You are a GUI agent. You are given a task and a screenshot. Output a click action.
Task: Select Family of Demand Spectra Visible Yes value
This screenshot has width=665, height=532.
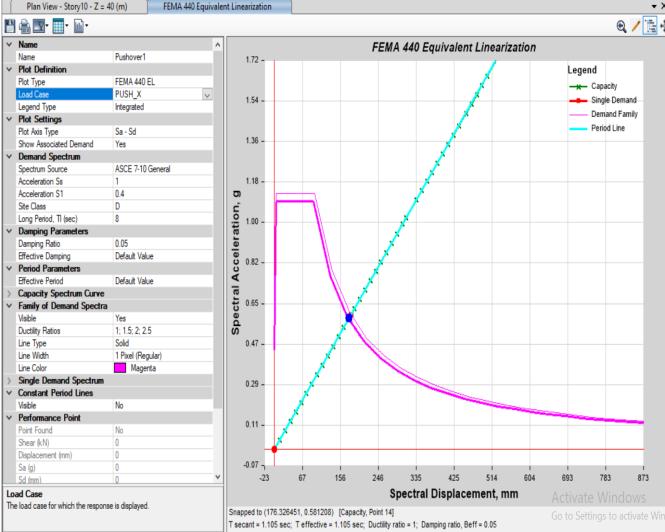(163, 318)
